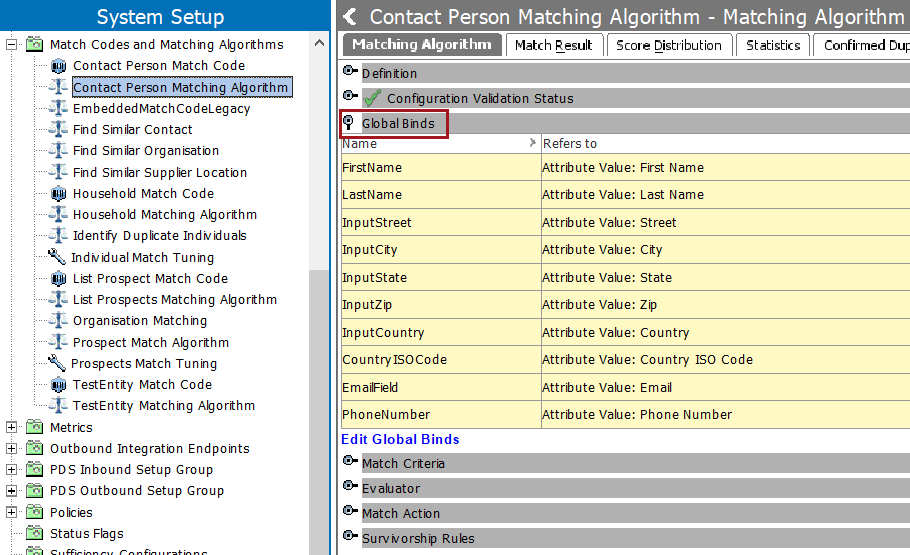Collapse Match Codes and Matching Algorithms node
Viewport: 910px width, 555px height.
tap(12, 45)
